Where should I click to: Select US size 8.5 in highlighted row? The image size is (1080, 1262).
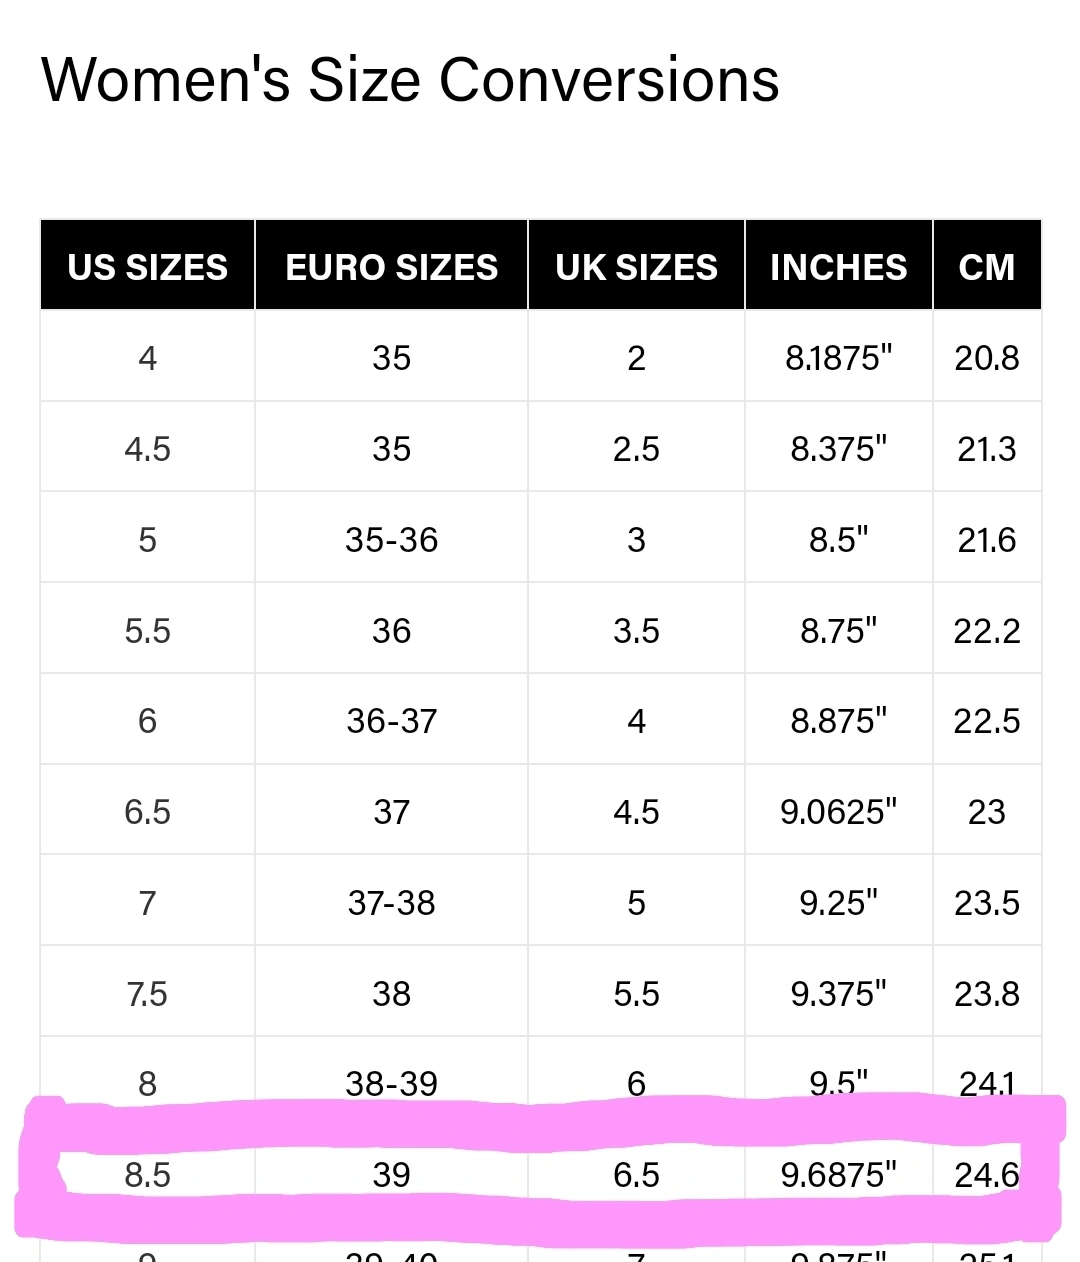coord(148,1174)
